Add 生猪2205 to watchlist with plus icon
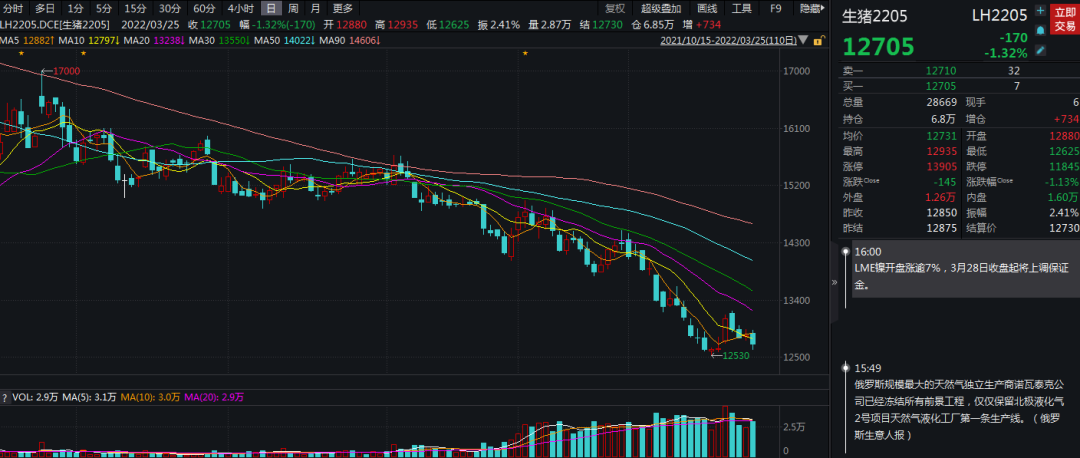The height and width of the screenshot is (458, 1080). (1040, 11)
